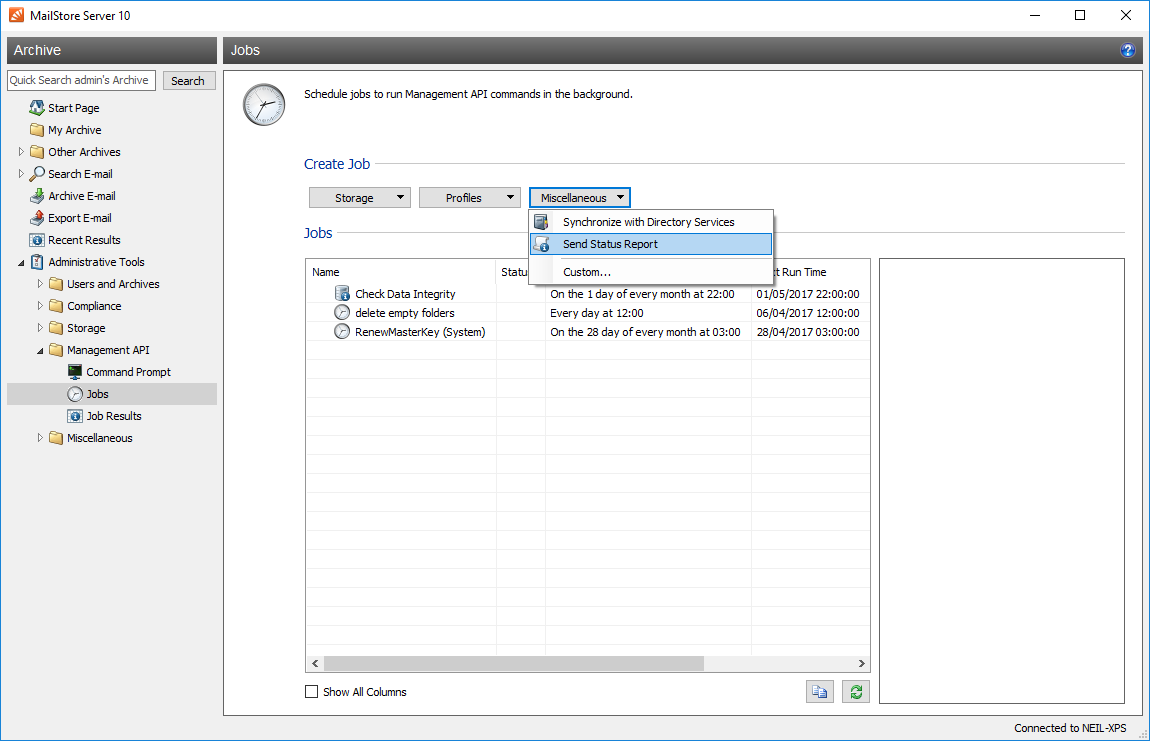
Task: Click the delete empty folders clock icon
Action: [x=342, y=313]
